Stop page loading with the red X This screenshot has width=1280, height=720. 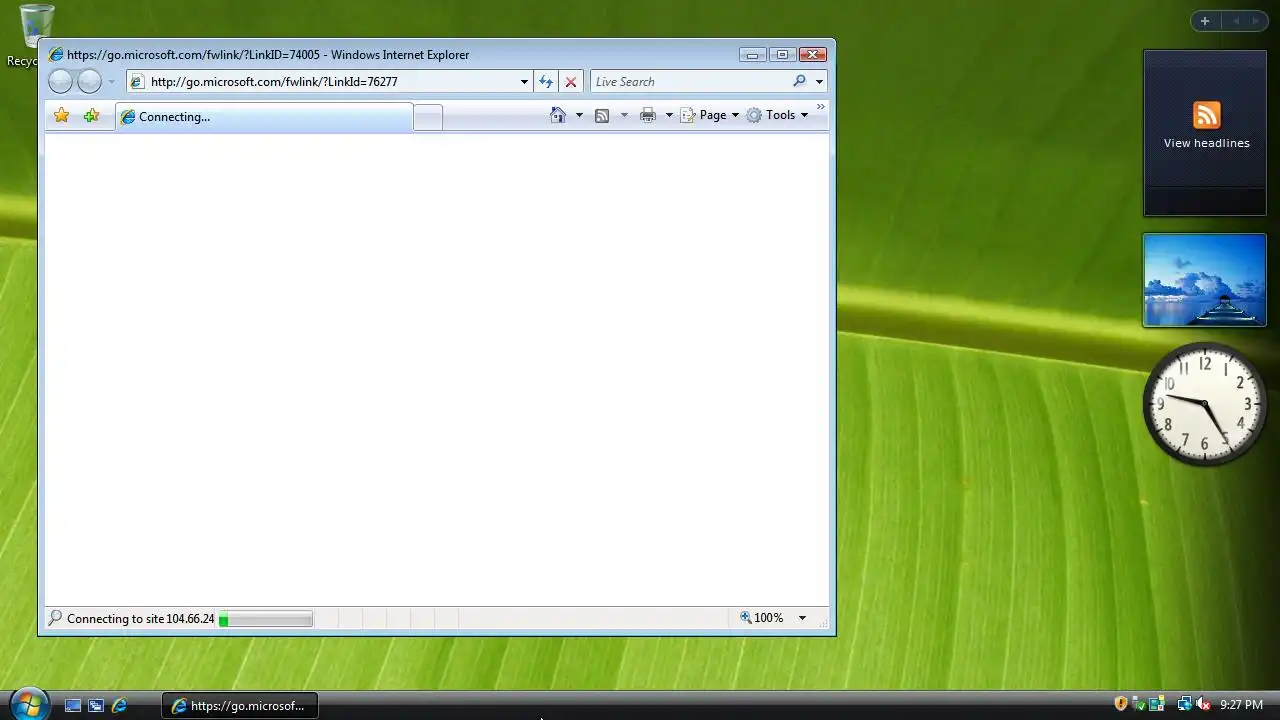tap(571, 82)
